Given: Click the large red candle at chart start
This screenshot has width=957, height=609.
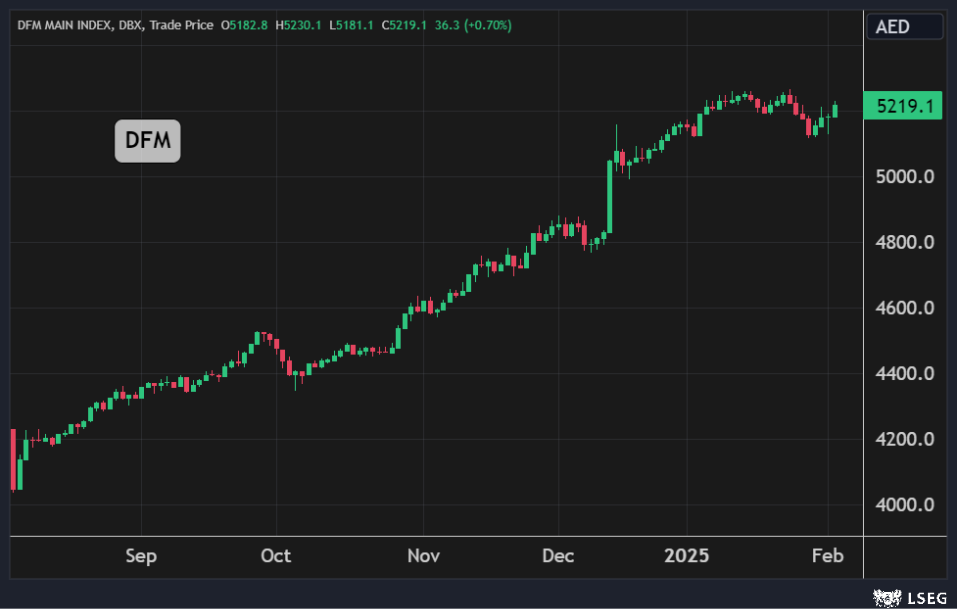Looking at the screenshot, I should (13, 459).
